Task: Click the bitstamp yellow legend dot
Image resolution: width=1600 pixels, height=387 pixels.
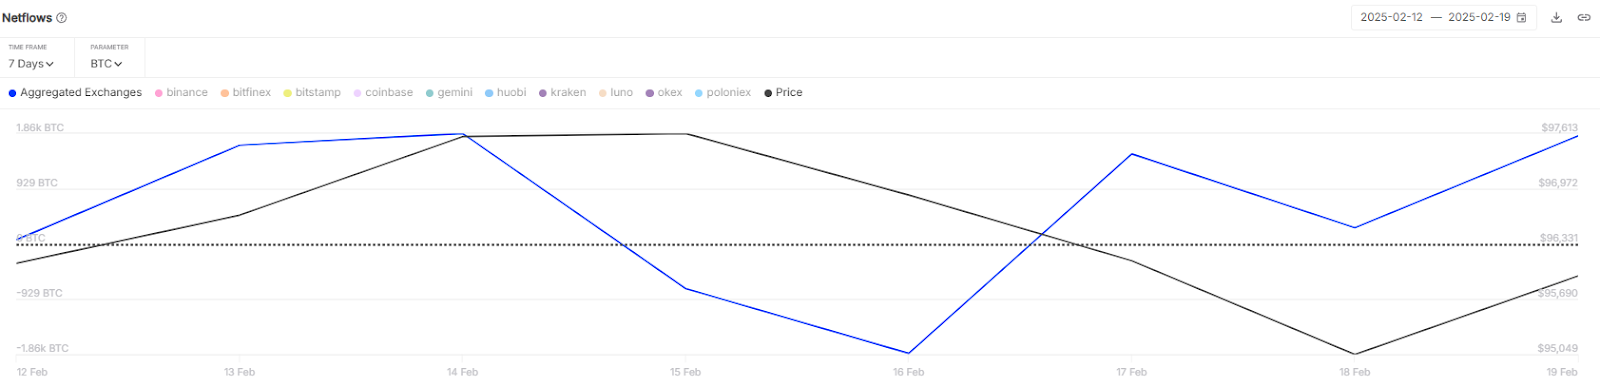Action: pyautogui.click(x=287, y=93)
